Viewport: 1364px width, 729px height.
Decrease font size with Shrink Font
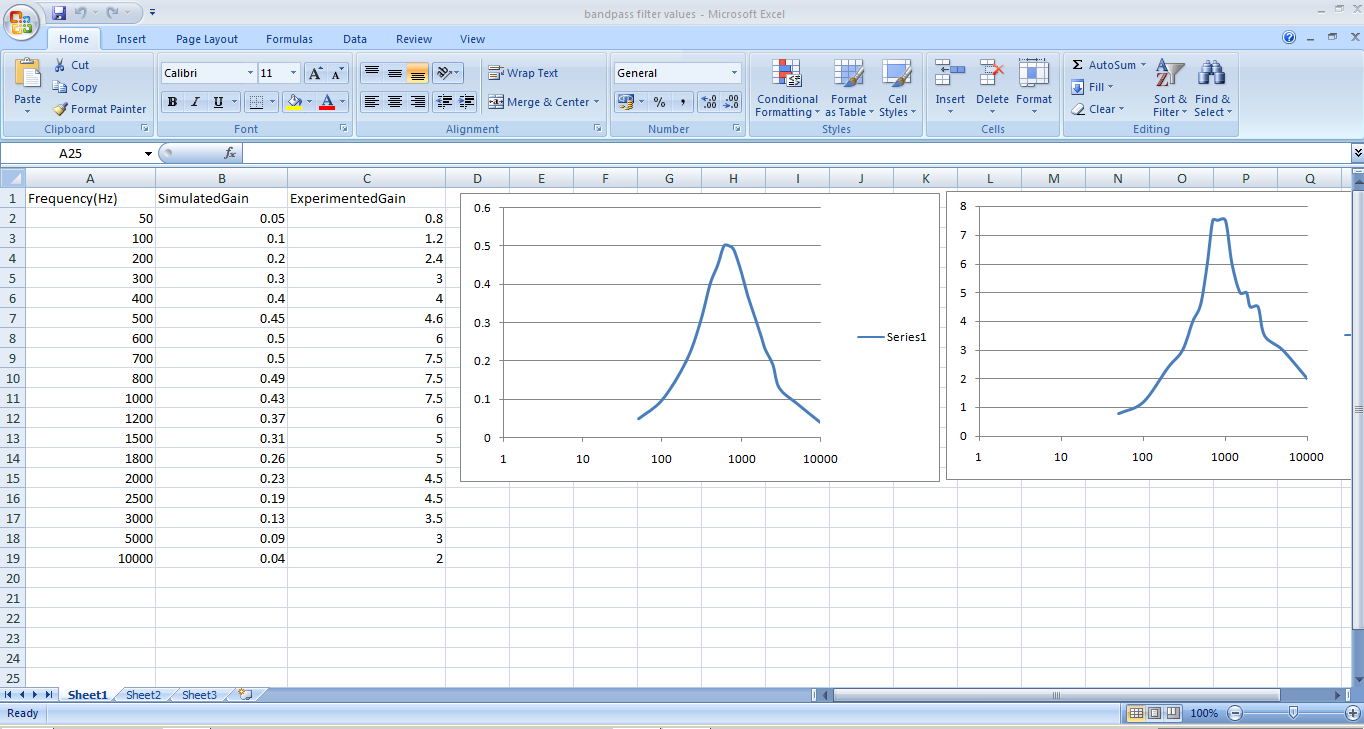tap(337, 73)
